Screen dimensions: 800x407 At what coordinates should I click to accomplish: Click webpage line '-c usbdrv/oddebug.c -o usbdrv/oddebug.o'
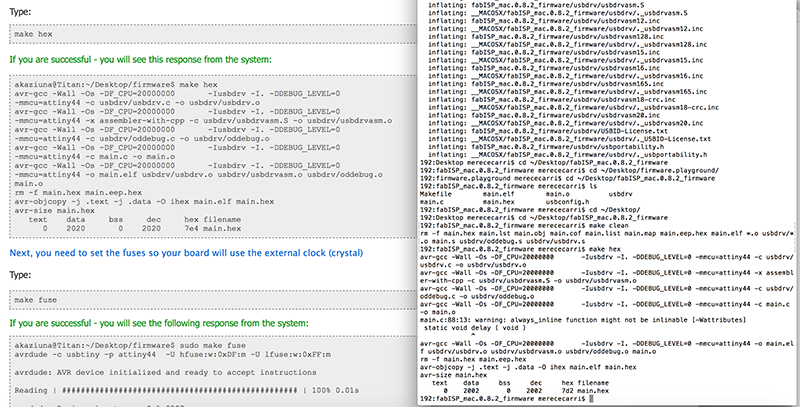tap(142, 138)
